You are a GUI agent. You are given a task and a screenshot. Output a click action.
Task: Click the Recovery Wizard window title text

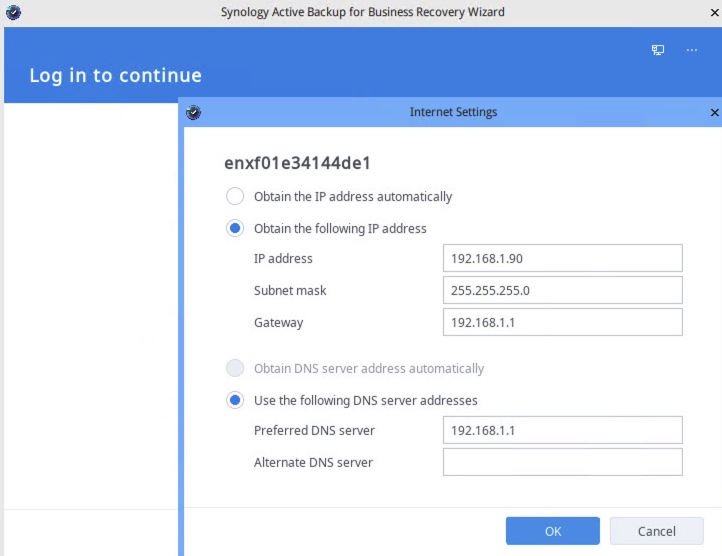(363, 12)
